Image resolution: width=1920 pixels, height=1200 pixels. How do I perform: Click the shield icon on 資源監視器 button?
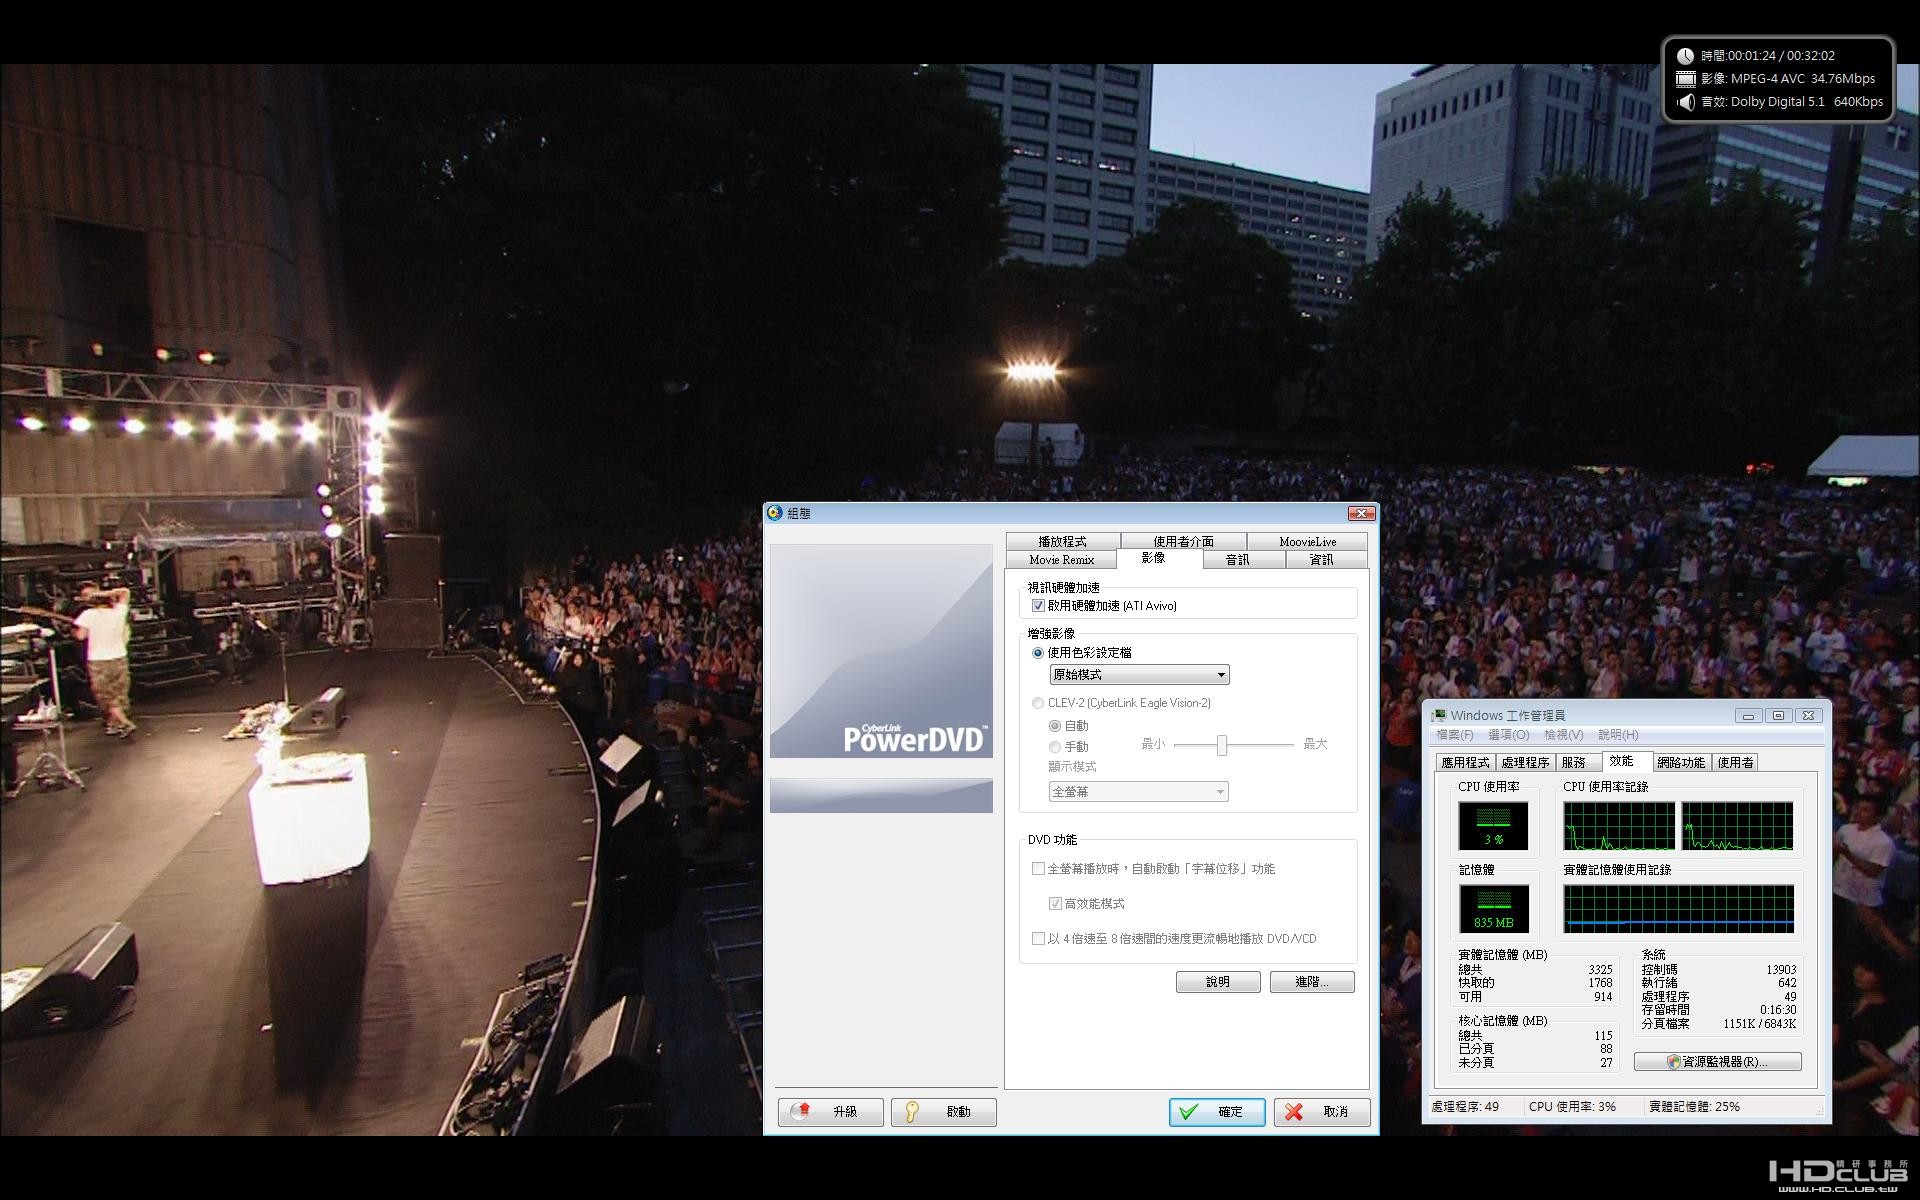tap(1674, 1062)
